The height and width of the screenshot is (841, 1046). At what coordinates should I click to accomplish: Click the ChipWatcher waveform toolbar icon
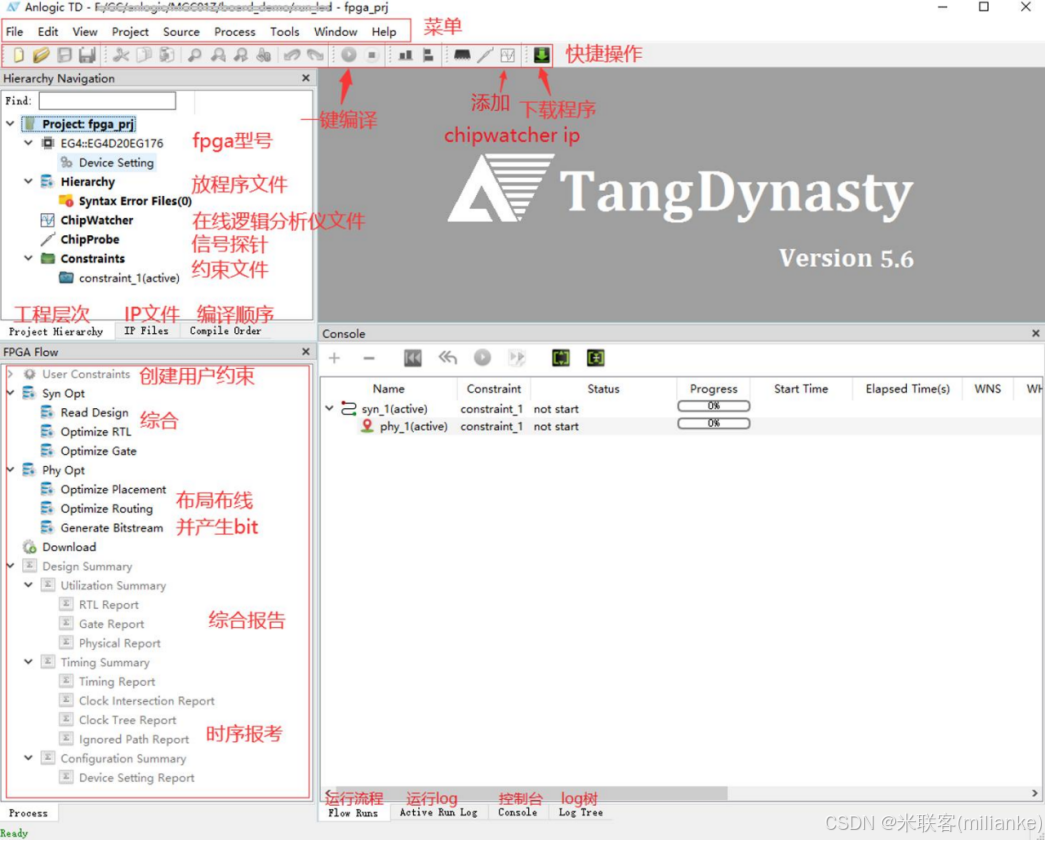pos(508,55)
